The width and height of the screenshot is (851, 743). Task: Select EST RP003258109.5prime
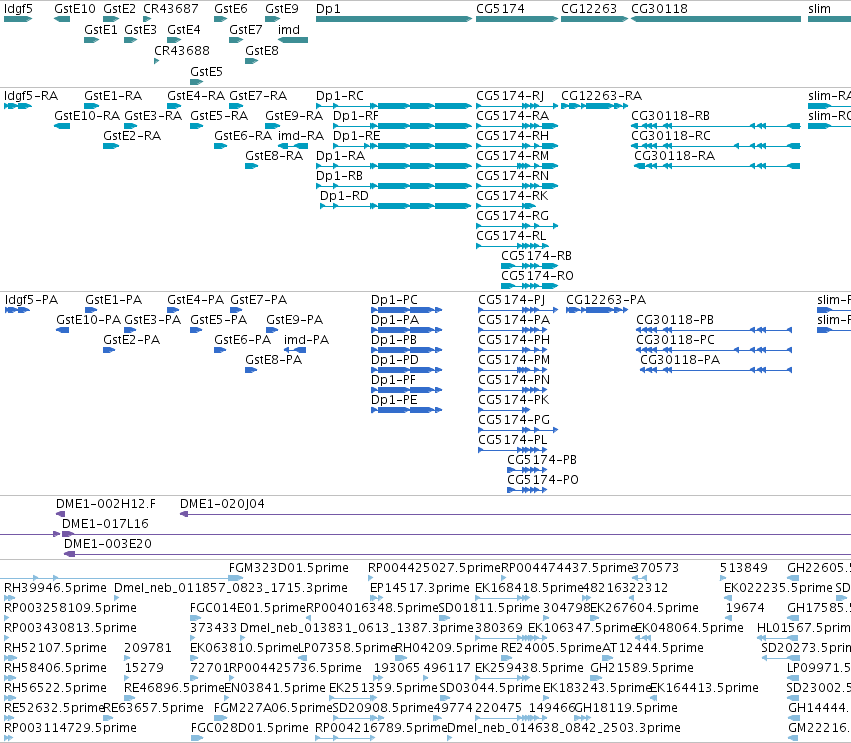pyautogui.click(x=70, y=608)
